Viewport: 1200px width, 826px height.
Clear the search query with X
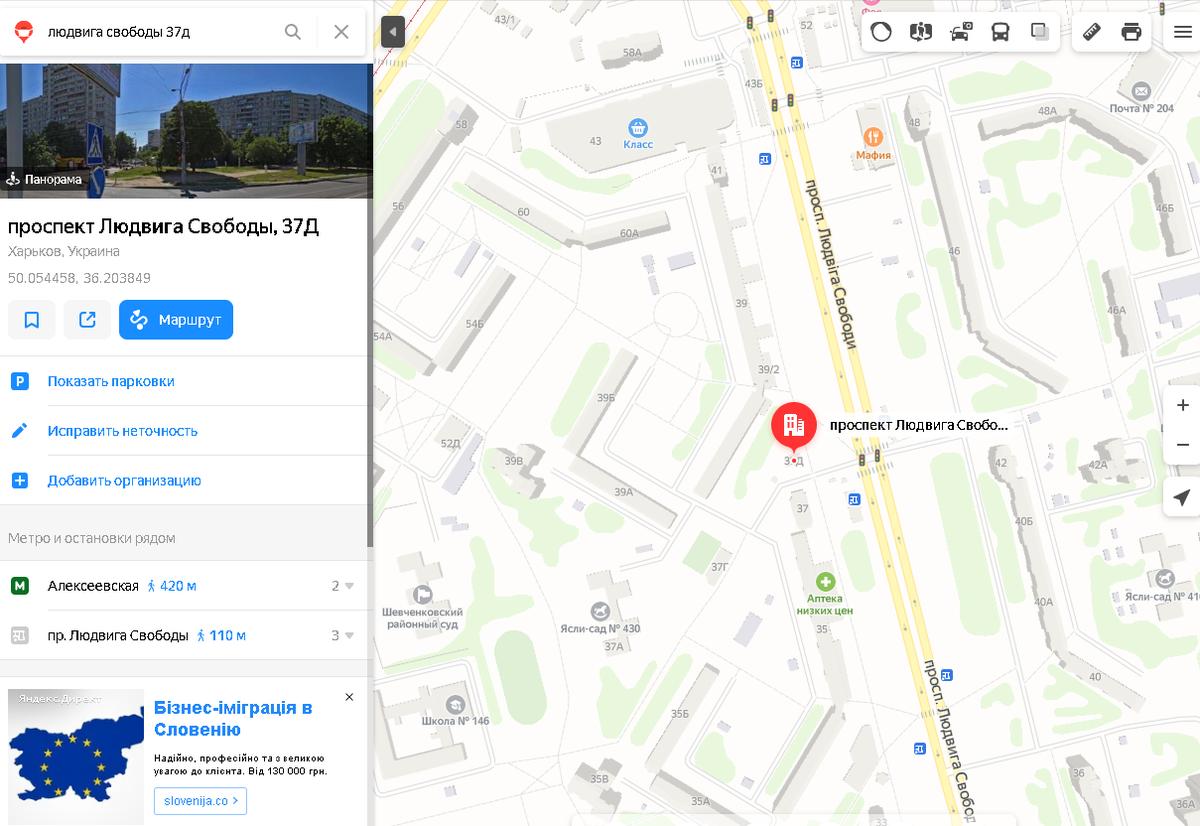[341, 32]
